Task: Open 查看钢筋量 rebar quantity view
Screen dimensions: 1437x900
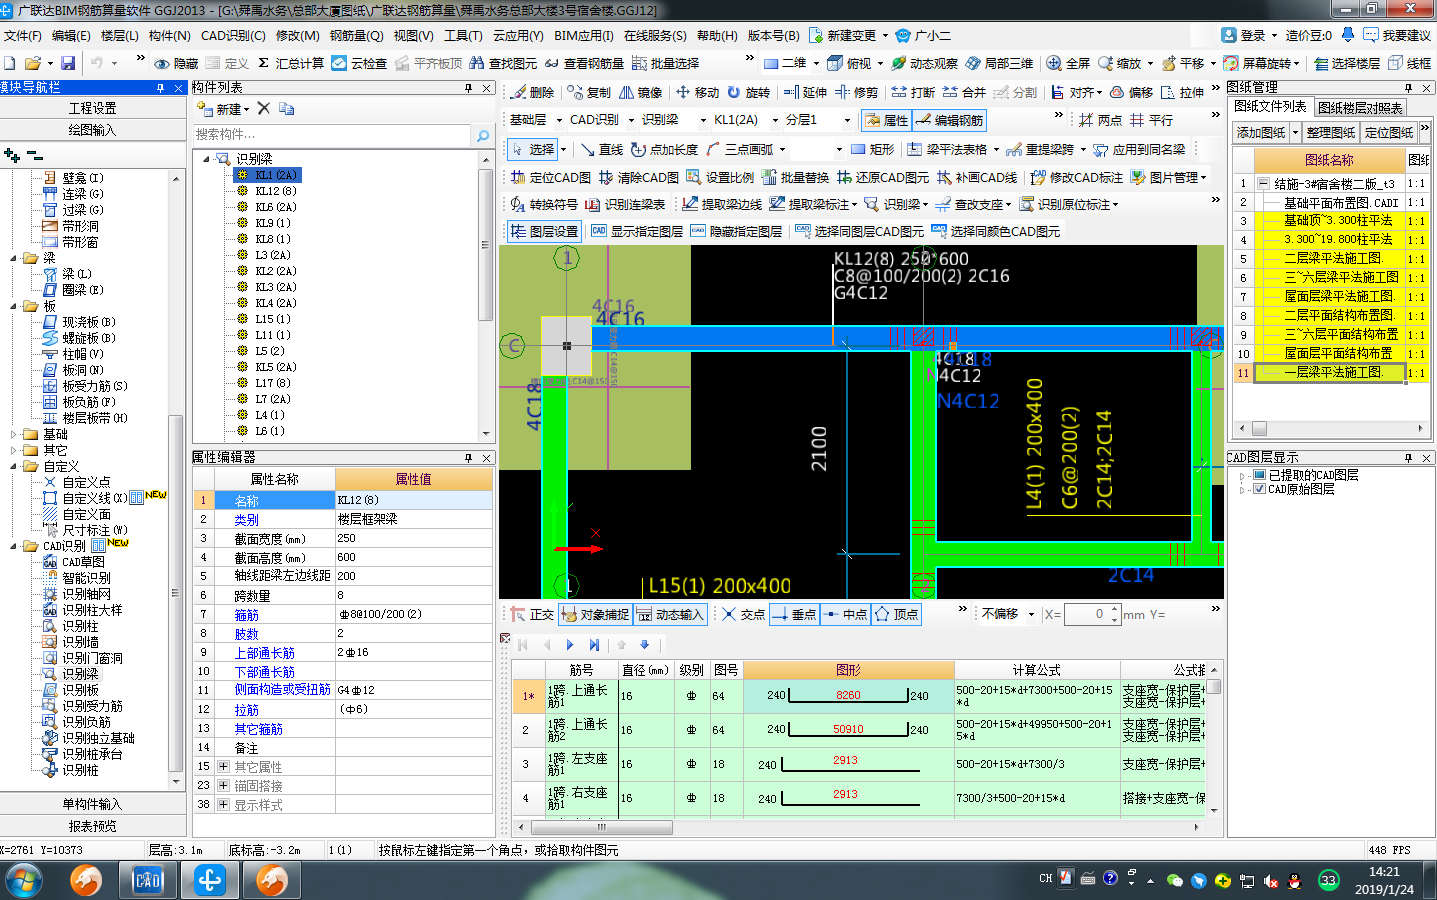Action: tap(584, 63)
